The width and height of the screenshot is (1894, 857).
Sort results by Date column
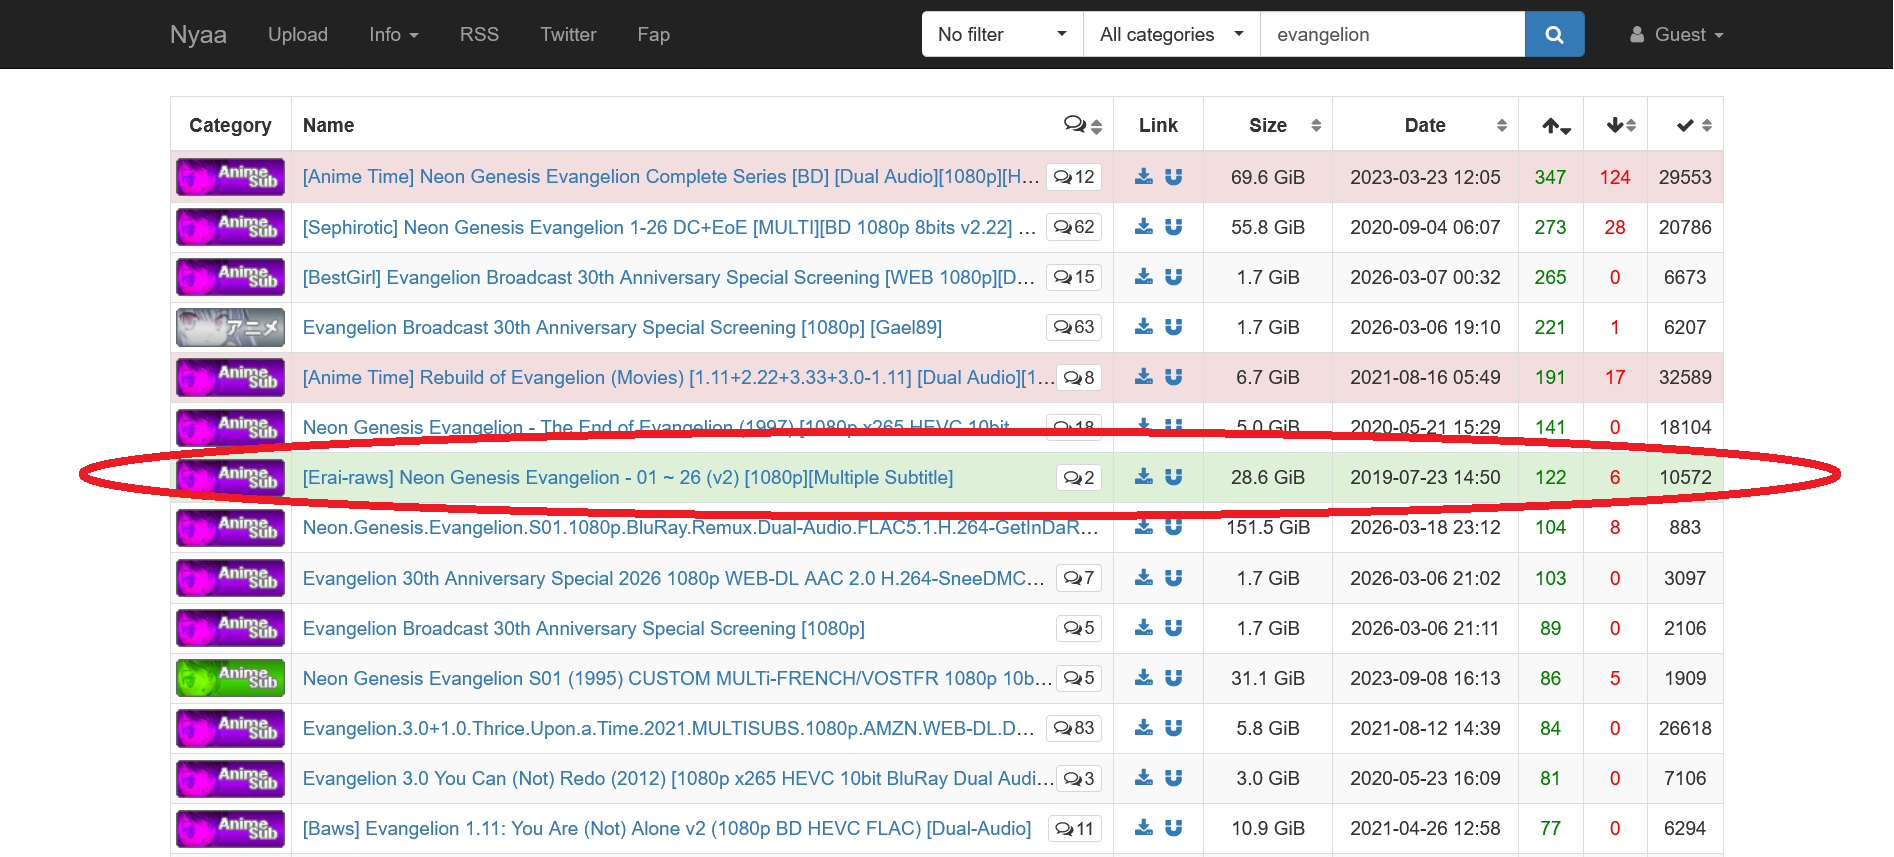coord(1425,125)
